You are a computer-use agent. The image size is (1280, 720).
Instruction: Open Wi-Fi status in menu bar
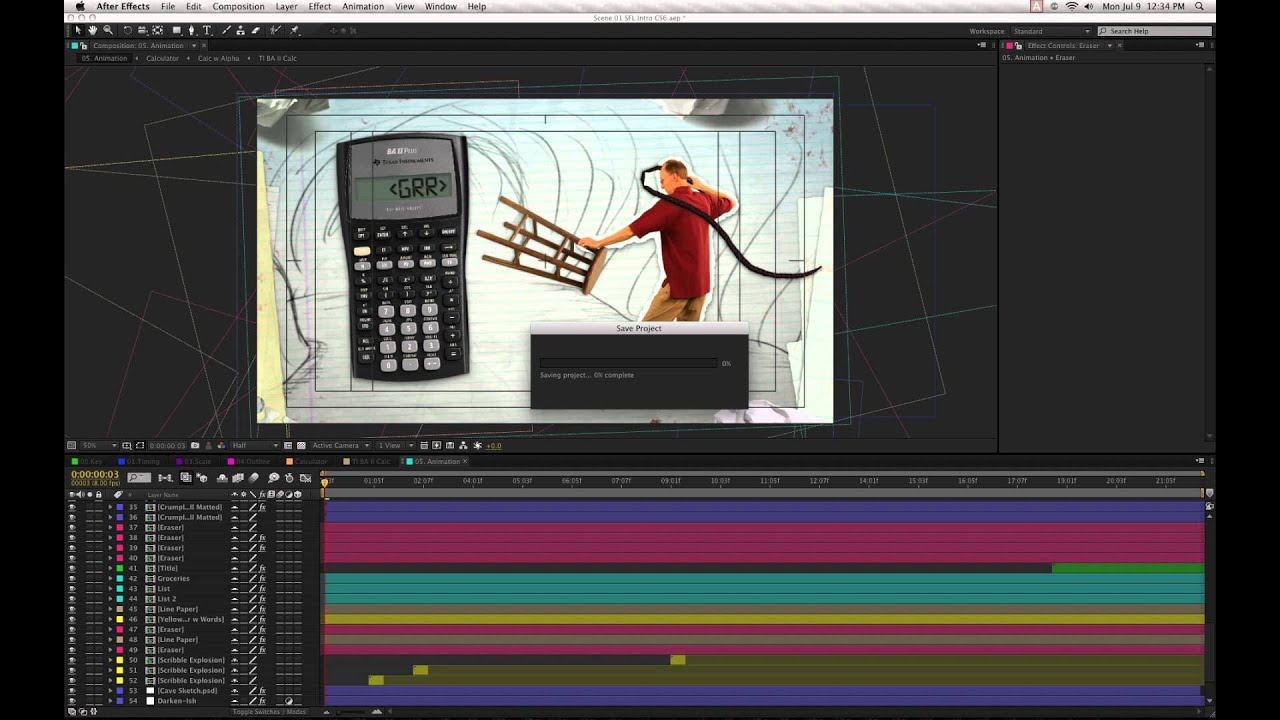pos(1072,6)
